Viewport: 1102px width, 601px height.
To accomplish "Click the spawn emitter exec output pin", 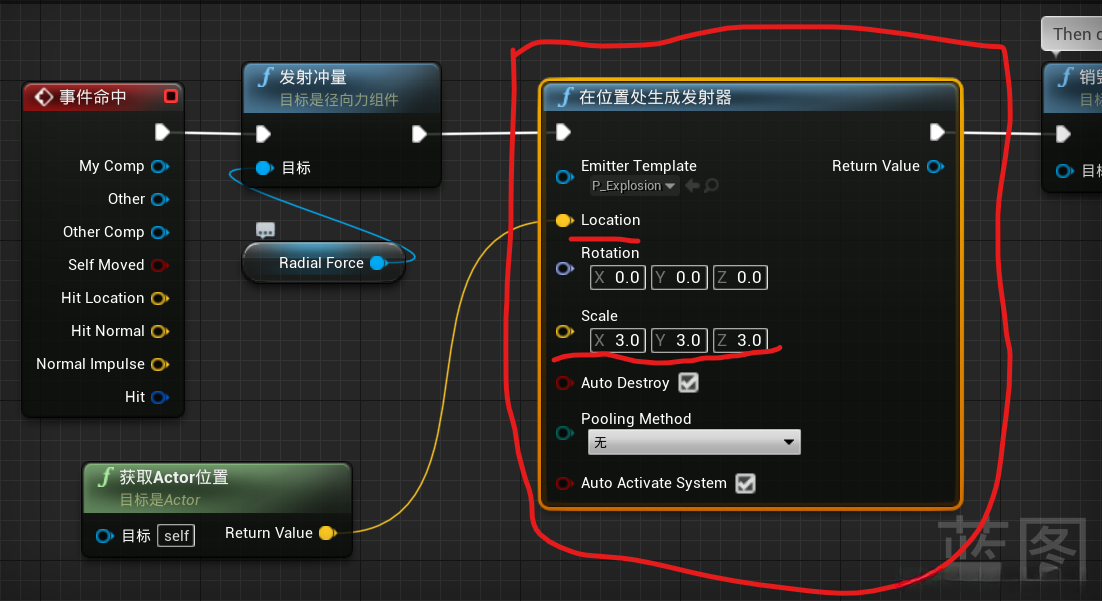I will tap(937, 132).
